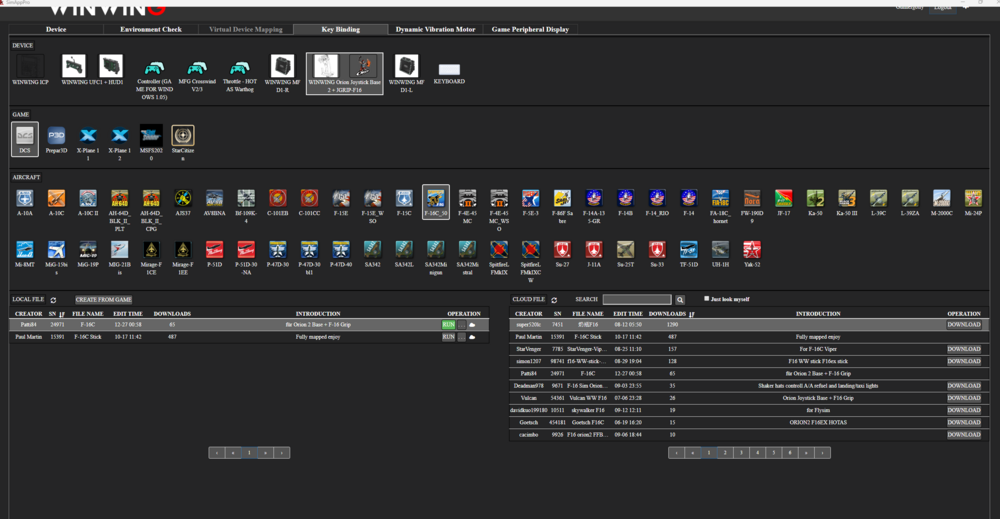Screen dimensions: 1000x519
Task: Choose the UH-1H aircraft icon
Action: pos(720,249)
